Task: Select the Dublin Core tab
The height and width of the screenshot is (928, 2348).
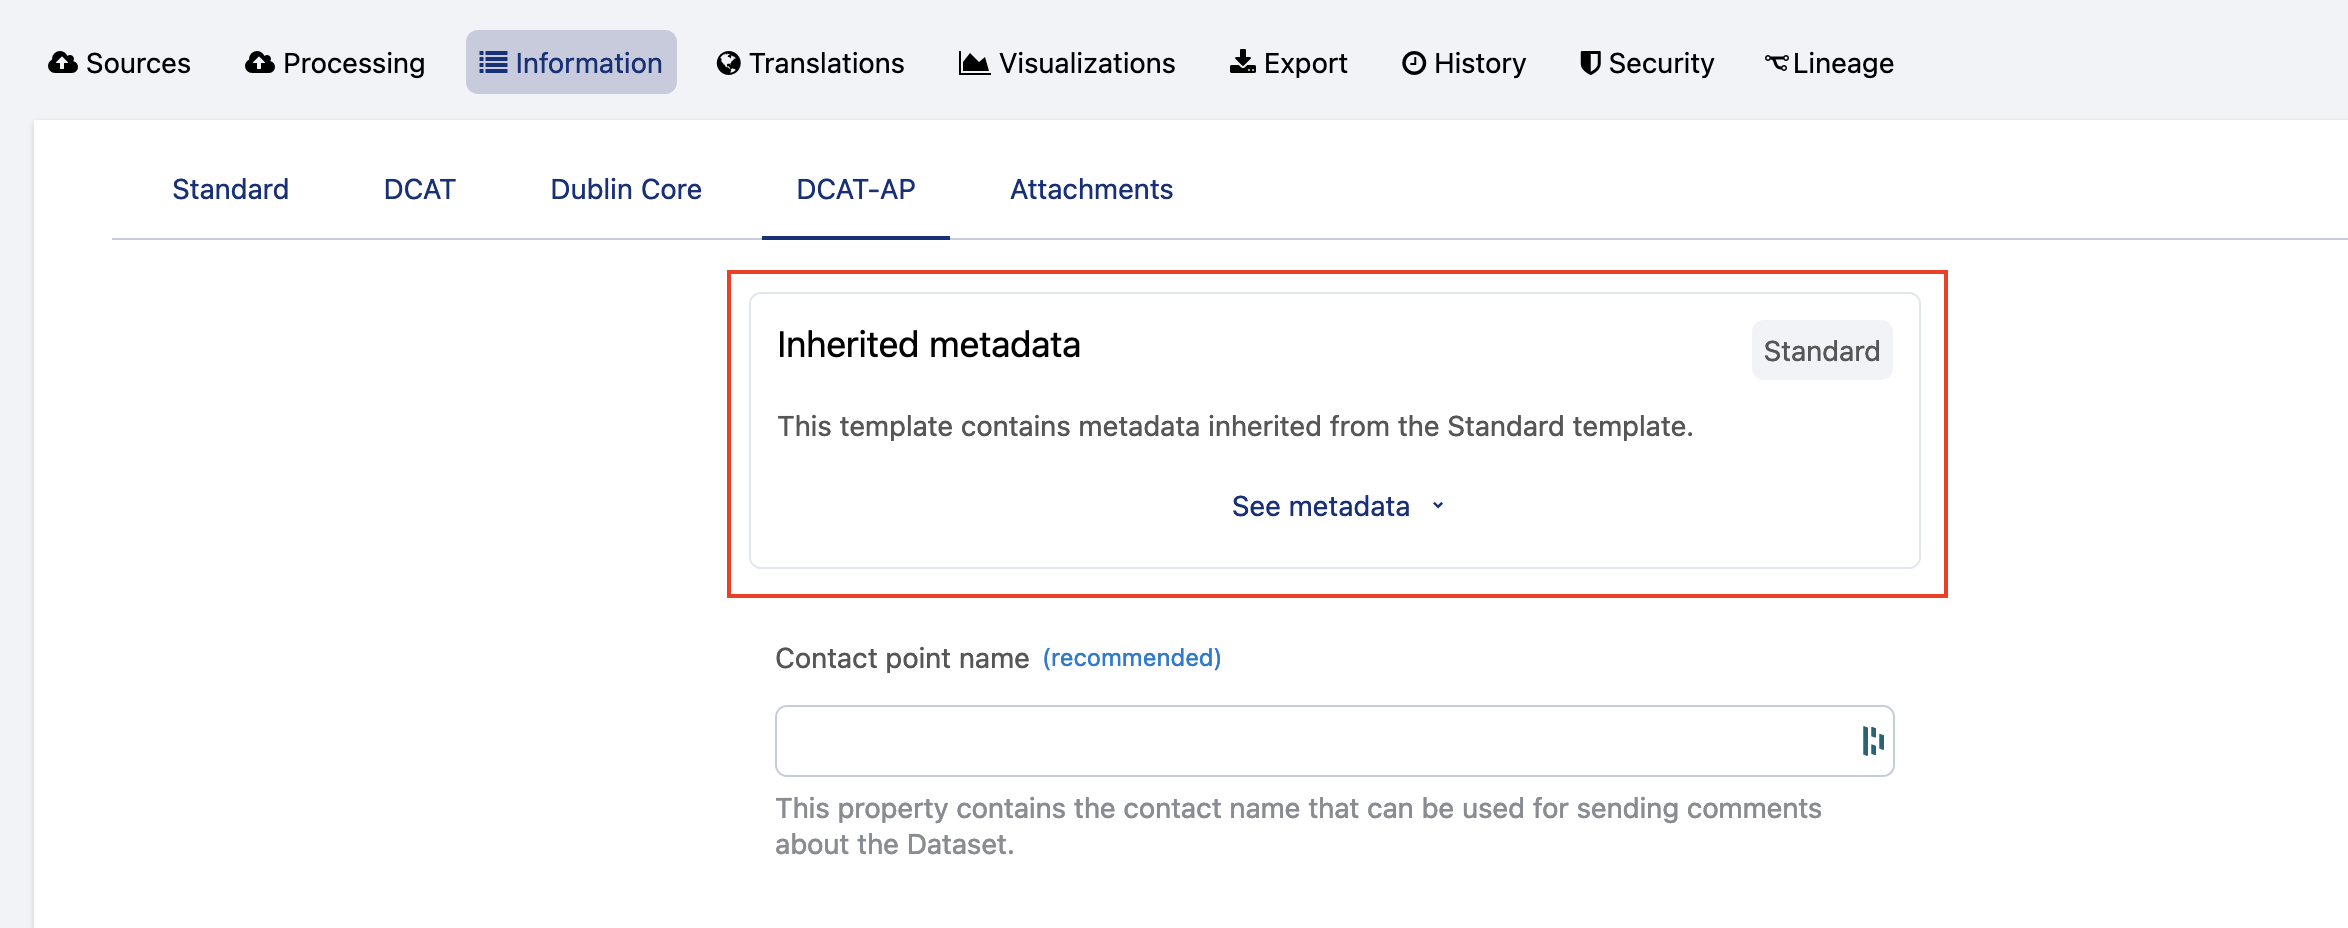Action: tap(626, 189)
